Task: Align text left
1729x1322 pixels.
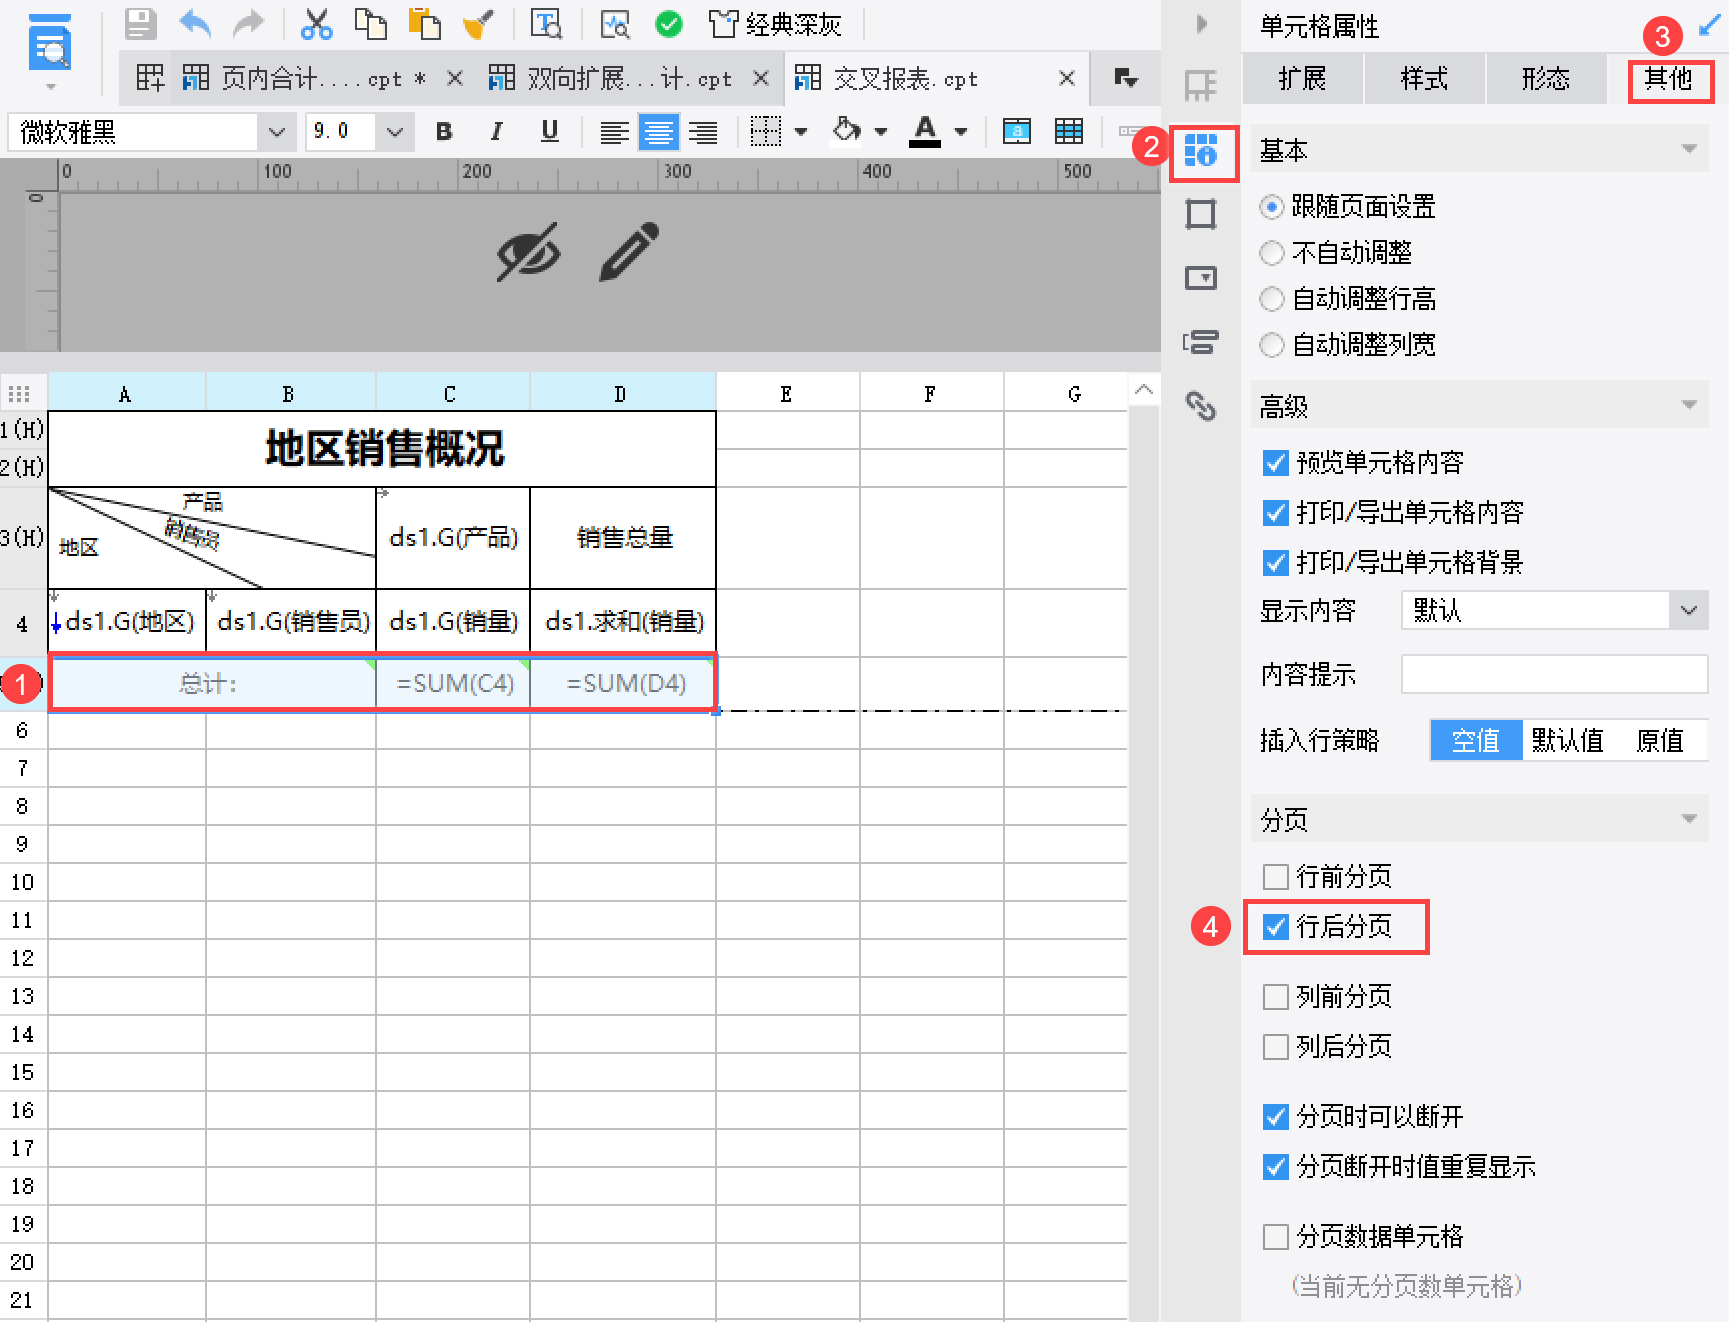Action: pyautogui.click(x=614, y=132)
